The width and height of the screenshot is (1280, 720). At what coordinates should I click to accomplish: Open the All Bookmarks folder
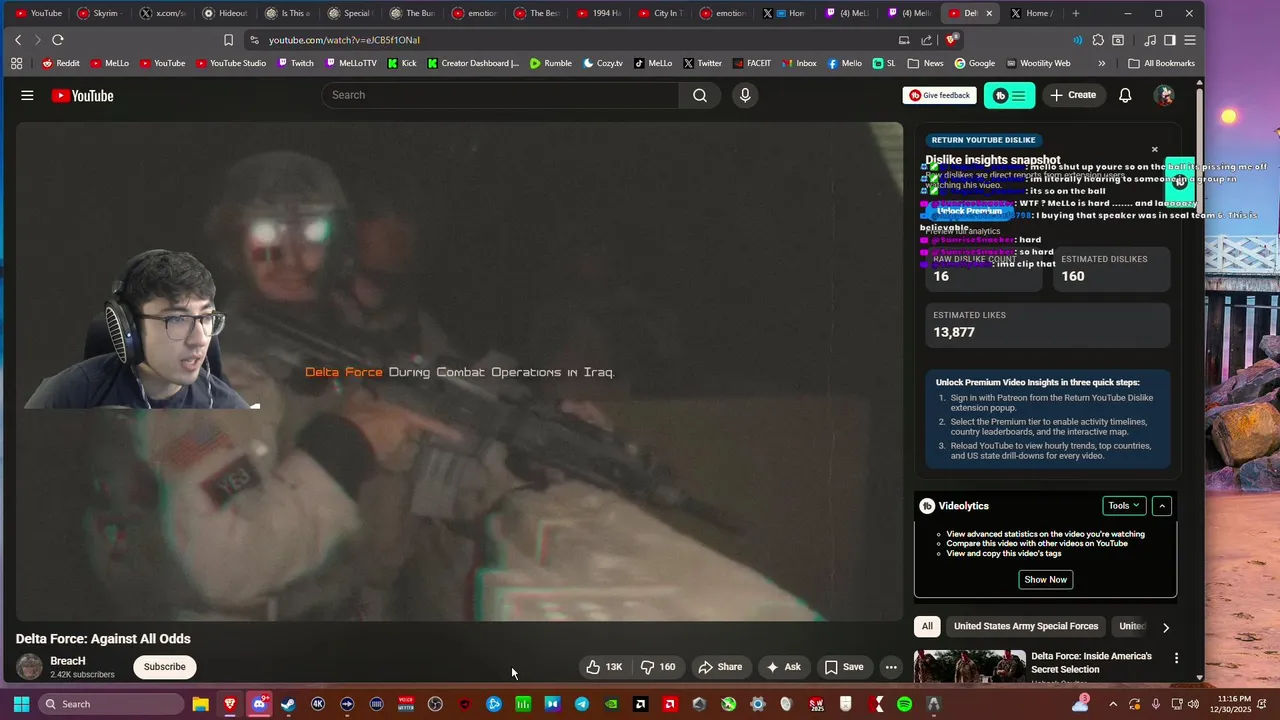pos(1161,63)
